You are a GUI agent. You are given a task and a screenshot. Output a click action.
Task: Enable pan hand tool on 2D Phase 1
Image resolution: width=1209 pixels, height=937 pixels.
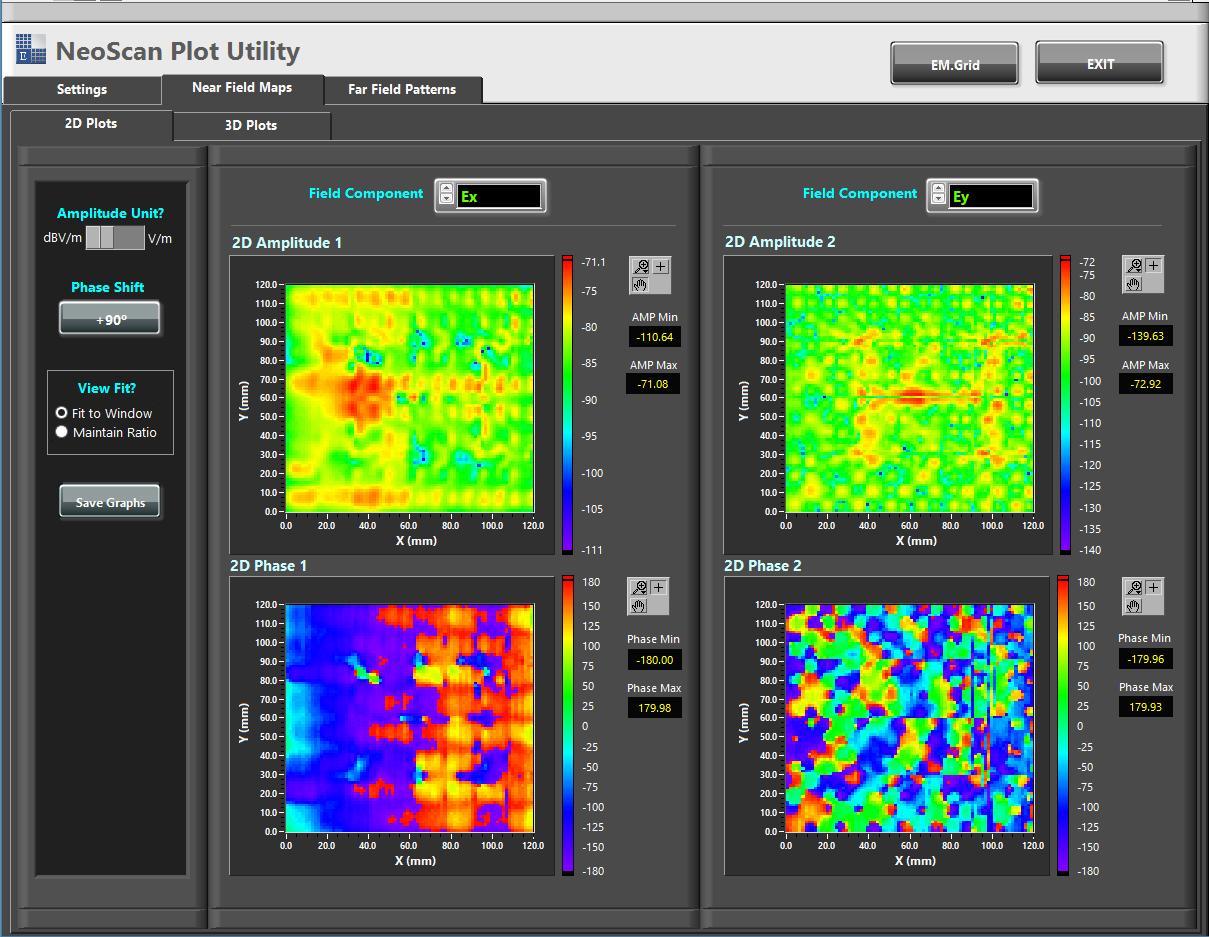tap(639, 606)
